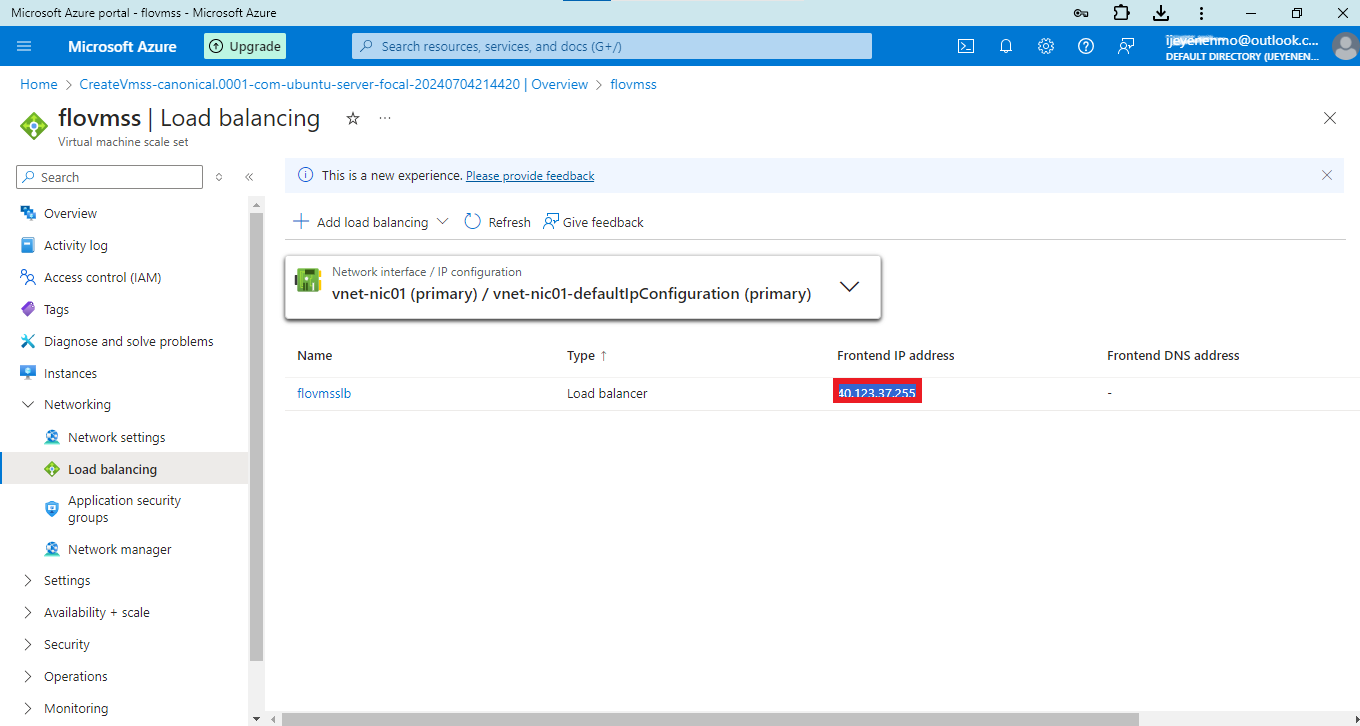Open the CreateVmss deployment Overview breadcrumb
The image size is (1360, 726).
334,85
